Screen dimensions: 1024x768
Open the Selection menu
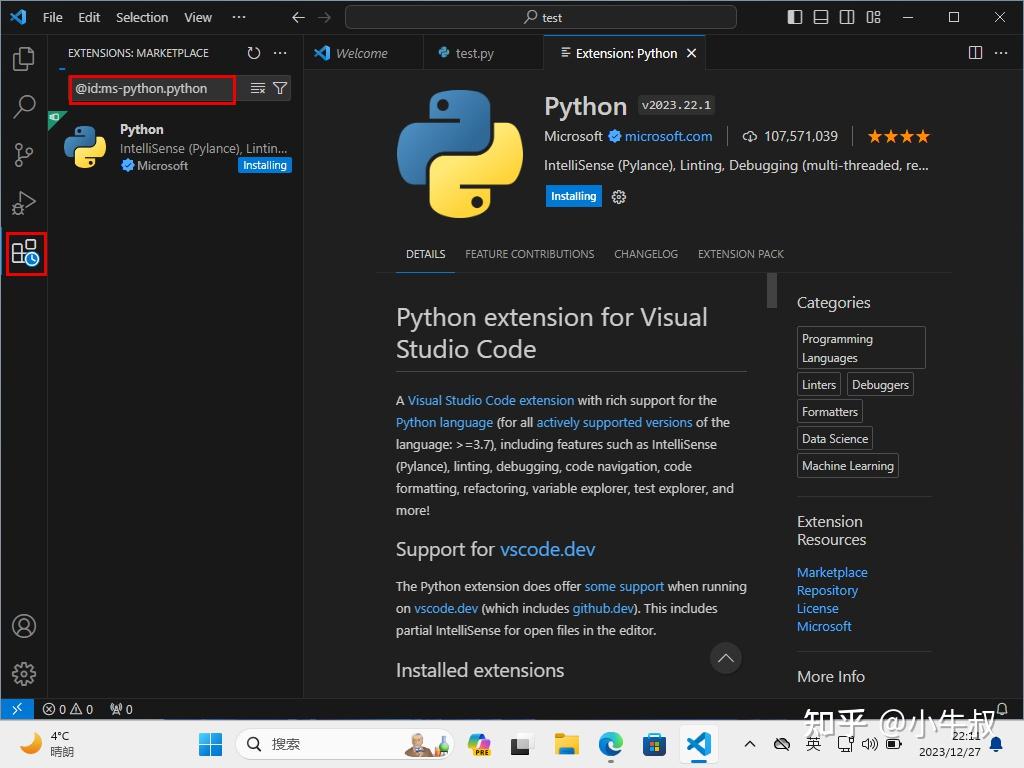click(141, 17)
